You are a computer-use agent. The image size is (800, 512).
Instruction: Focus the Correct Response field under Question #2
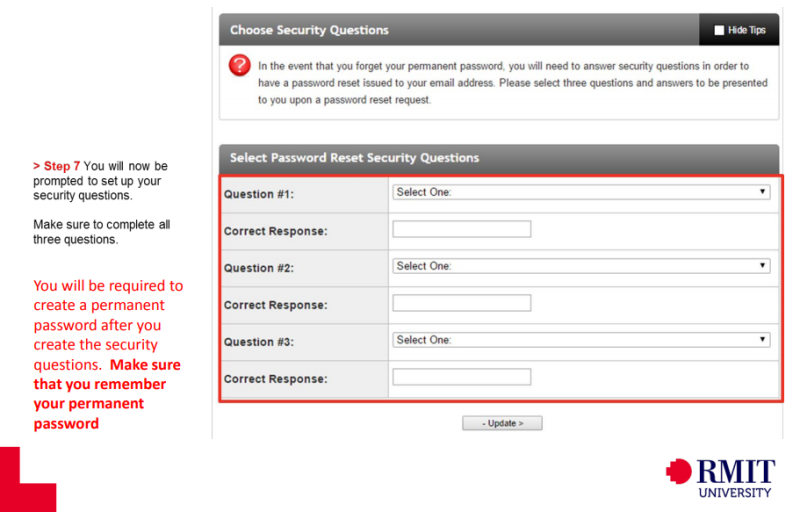pos(461,303)
